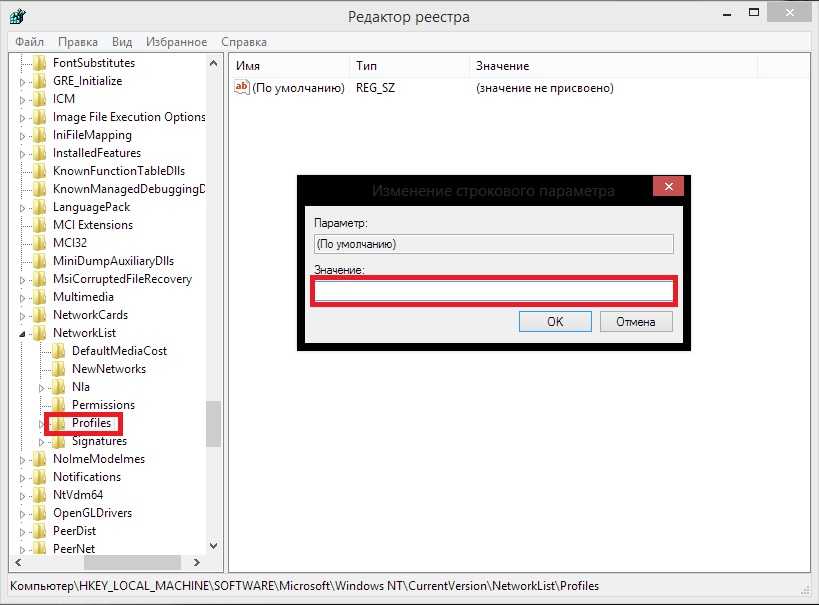Expand the Profiles tree node
The width and height of the screenshot is (819, 605).
[x=42, y=423]
